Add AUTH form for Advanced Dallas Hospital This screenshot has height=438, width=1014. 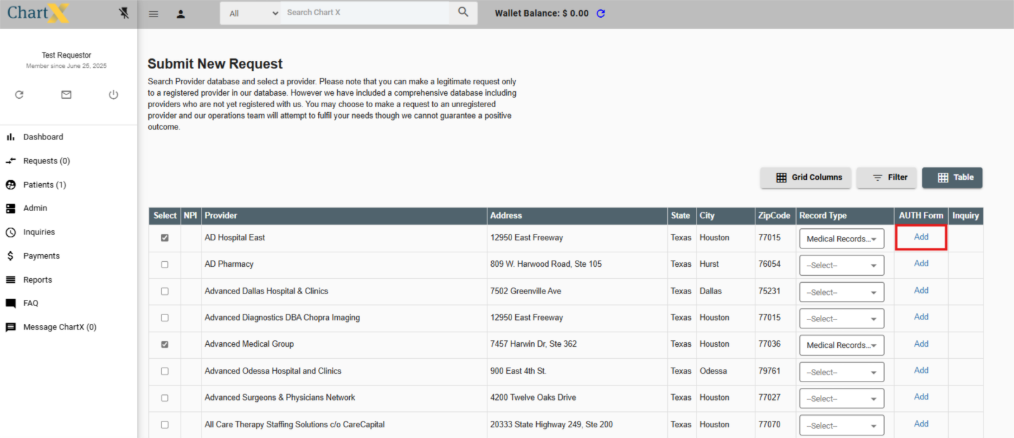click(x=921, y=290)
